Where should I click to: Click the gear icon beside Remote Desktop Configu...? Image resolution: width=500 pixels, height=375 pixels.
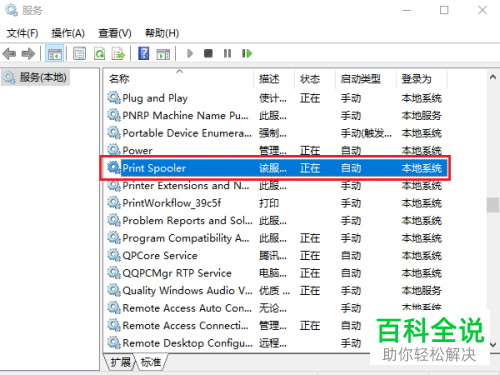coord(114,343)
